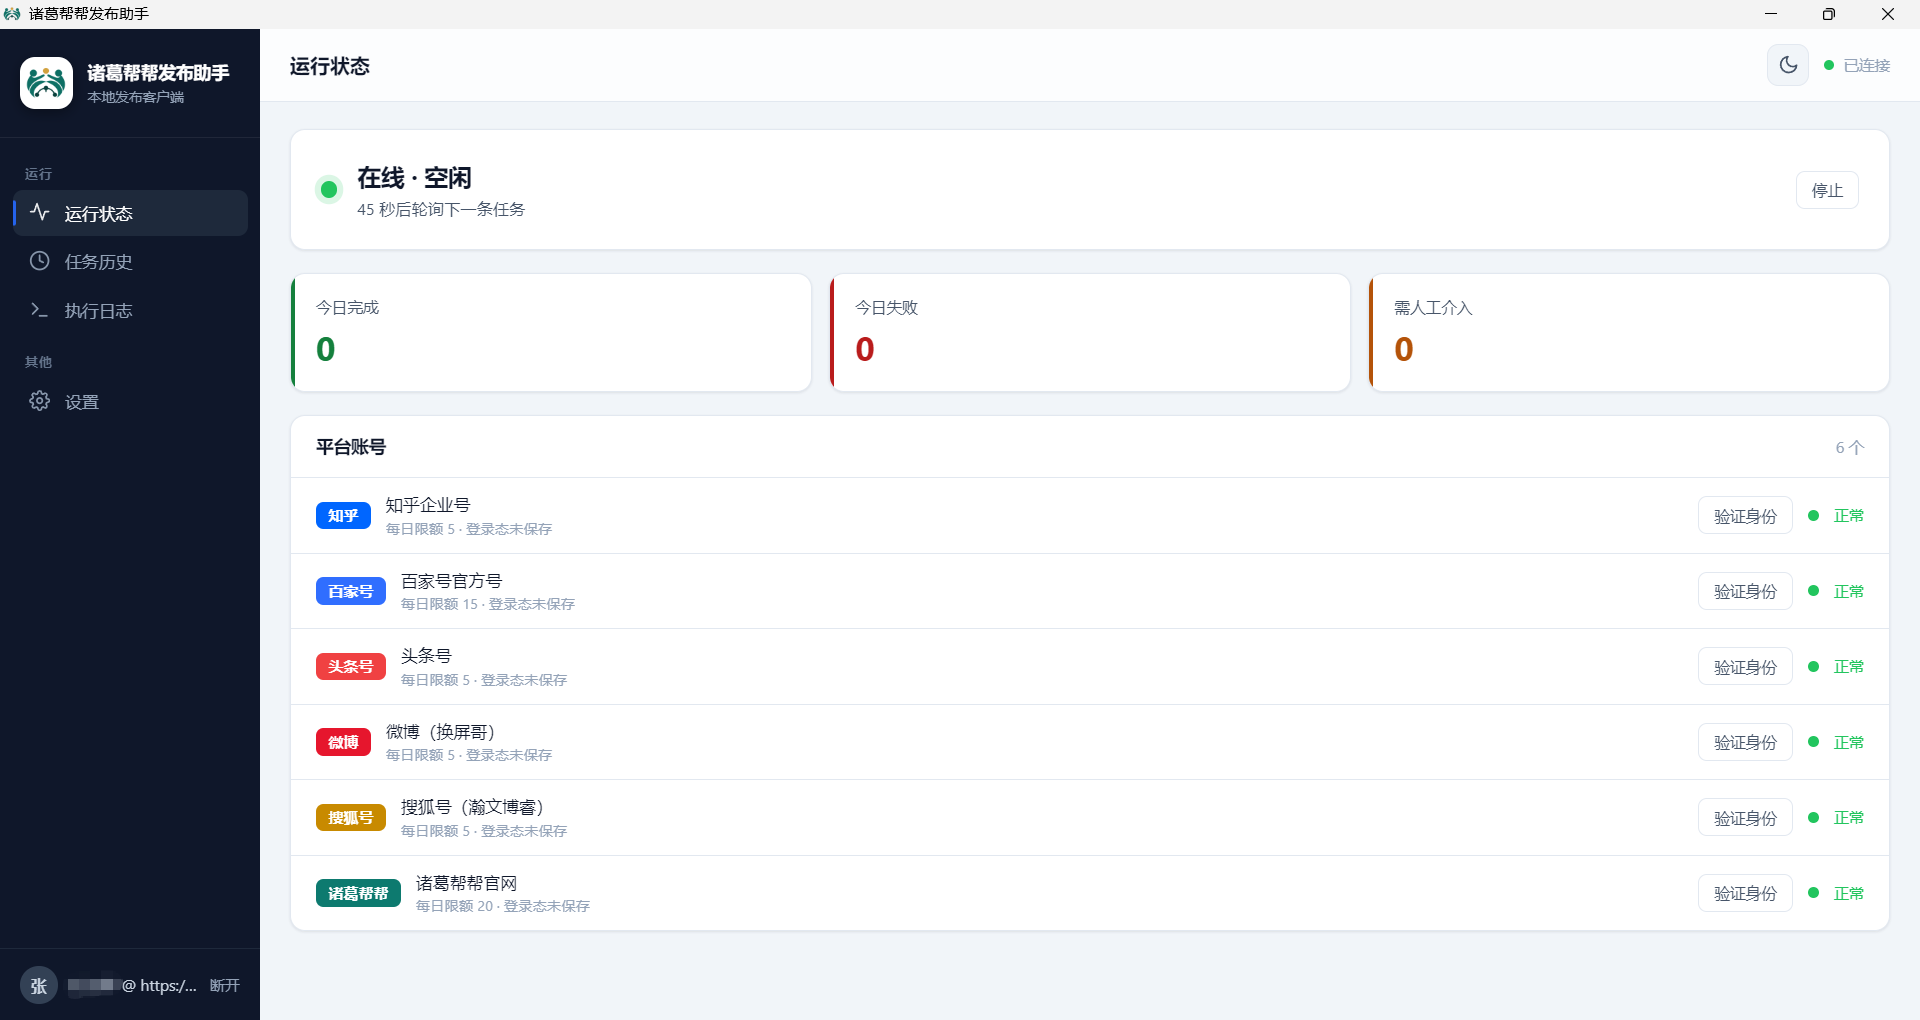
Task: Select 执行日志 in sidebar menu
Action: (130, 310)
